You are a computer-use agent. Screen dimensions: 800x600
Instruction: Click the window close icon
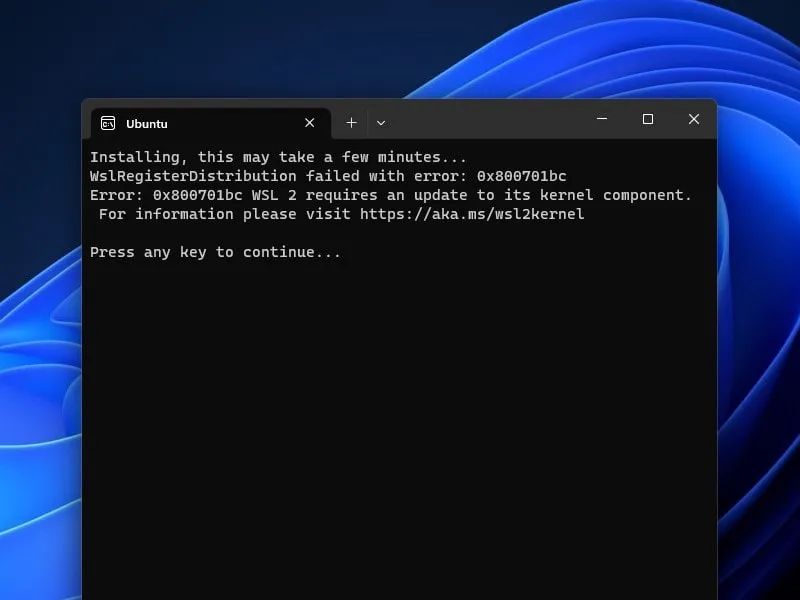point(694,119)
